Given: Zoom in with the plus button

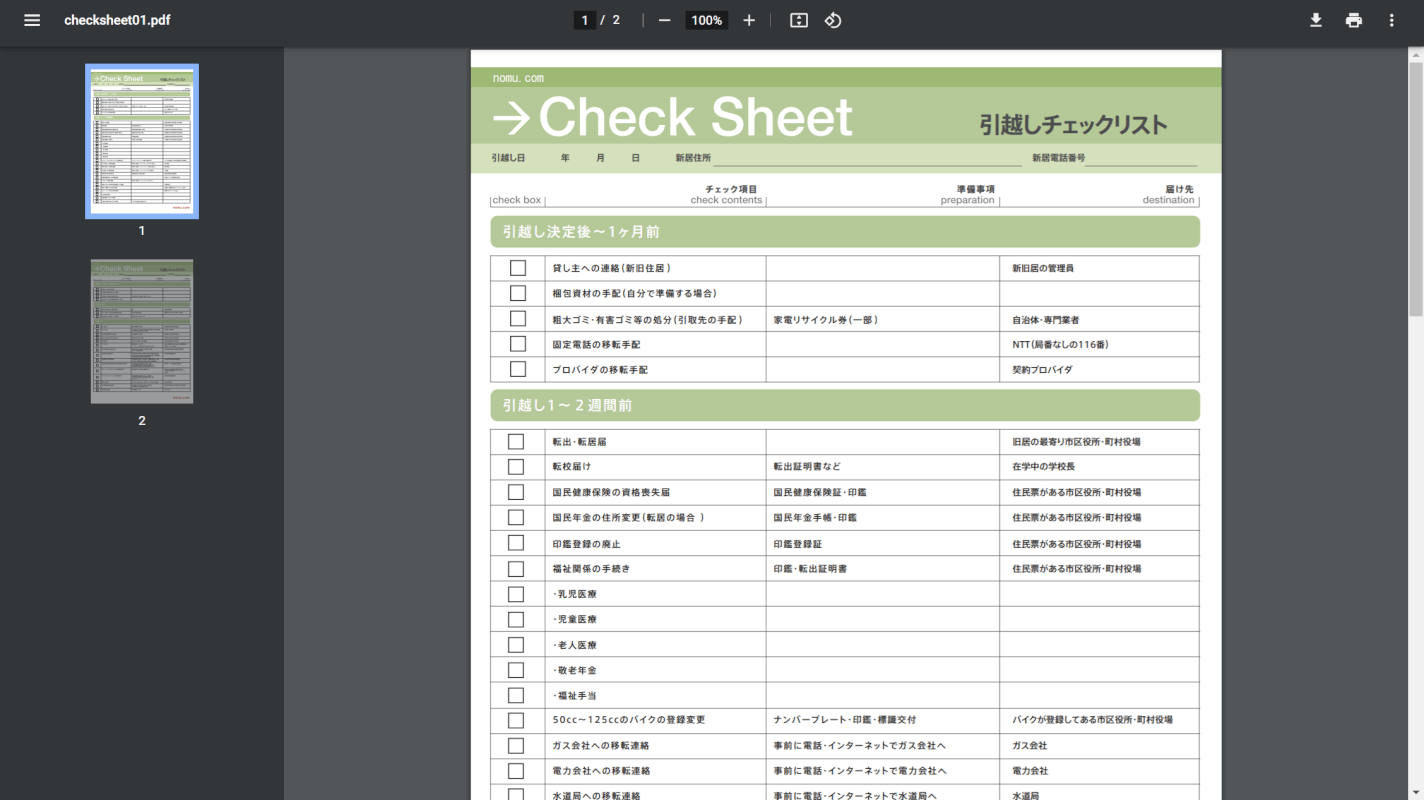Looking at the screenshot, I should point(749,20).
